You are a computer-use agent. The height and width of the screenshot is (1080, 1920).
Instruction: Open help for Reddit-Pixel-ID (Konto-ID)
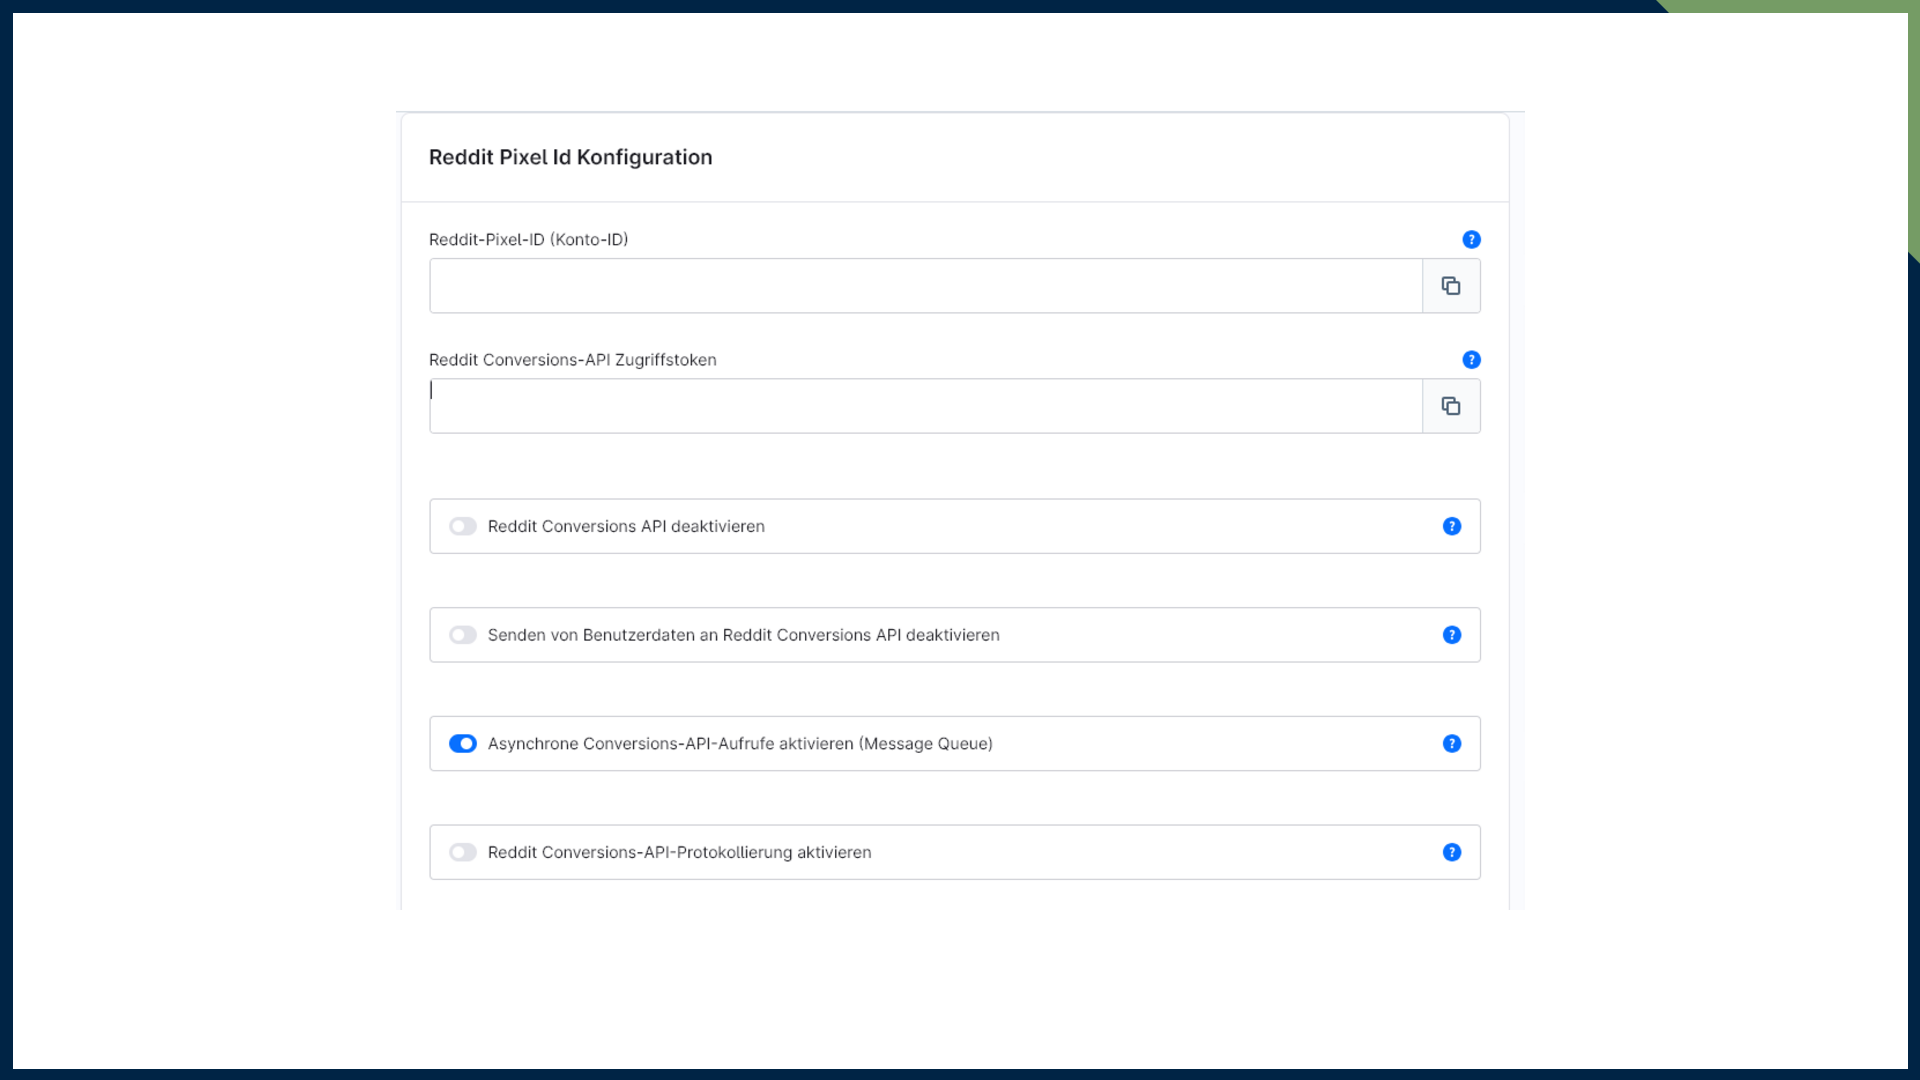click(1471, 240)
